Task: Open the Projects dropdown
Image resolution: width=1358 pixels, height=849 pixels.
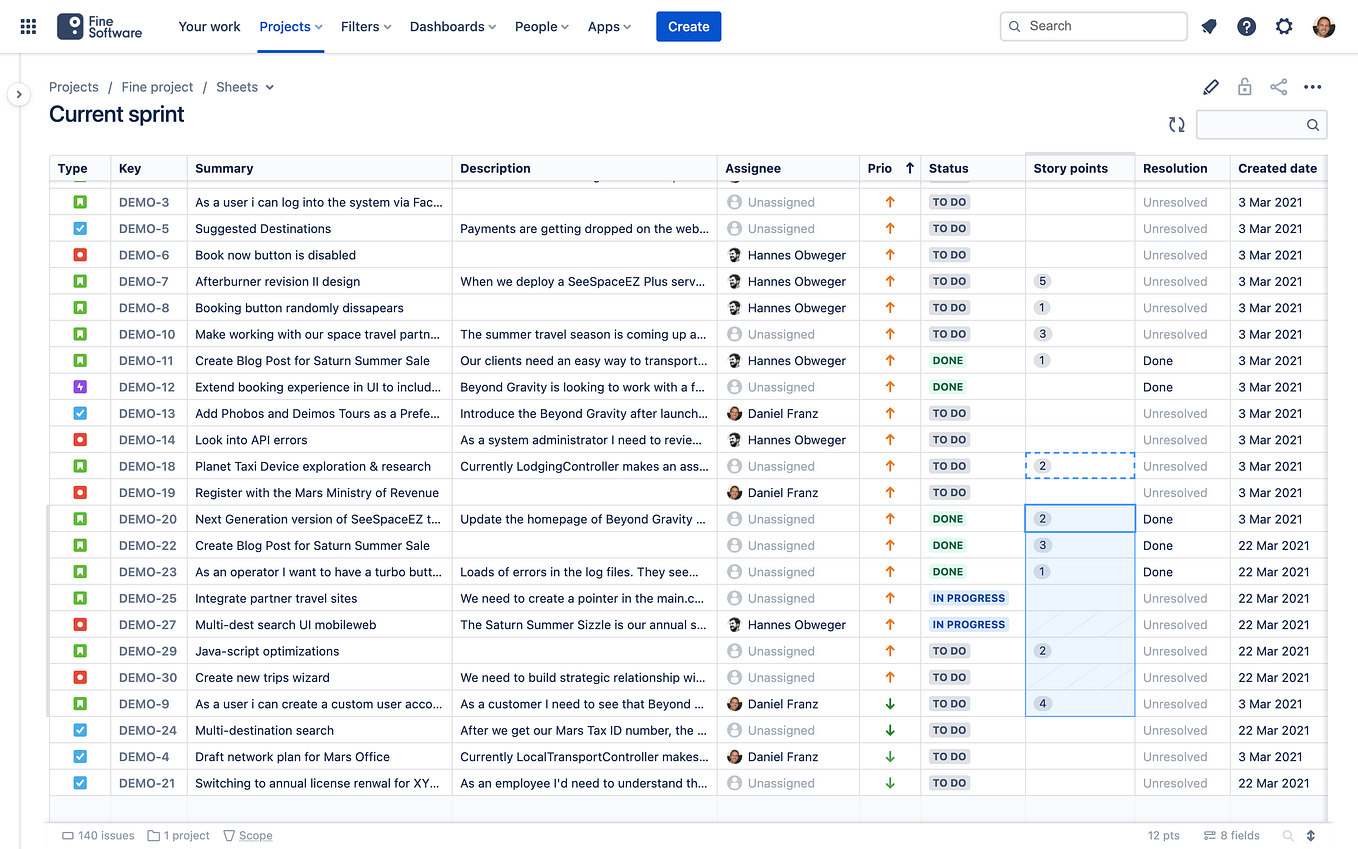Action: click(x=290, y=27)
